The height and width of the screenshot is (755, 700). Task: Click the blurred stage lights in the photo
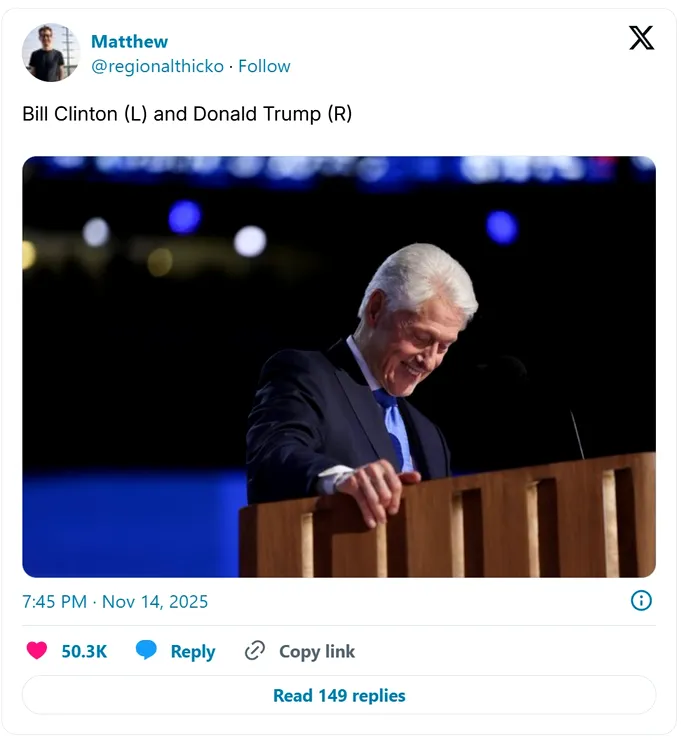185,217
